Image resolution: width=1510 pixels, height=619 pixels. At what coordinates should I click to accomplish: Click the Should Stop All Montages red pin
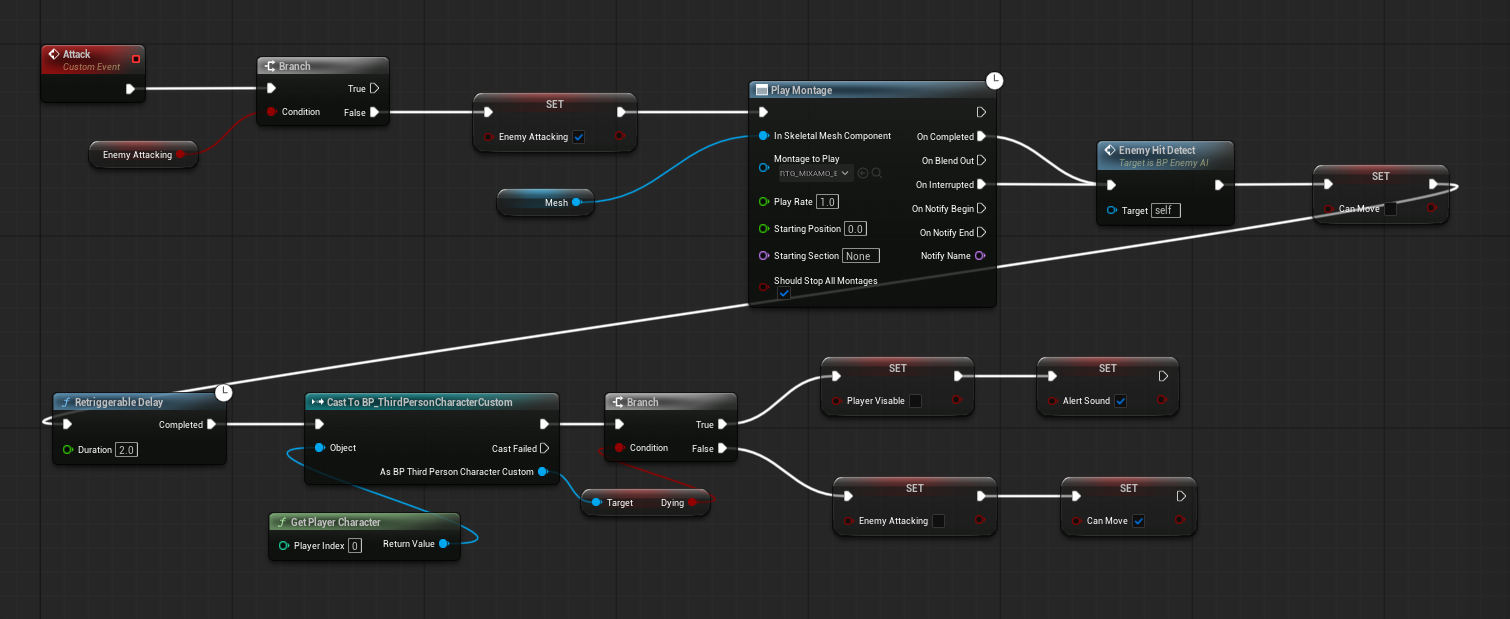click(x=764, y=287)
